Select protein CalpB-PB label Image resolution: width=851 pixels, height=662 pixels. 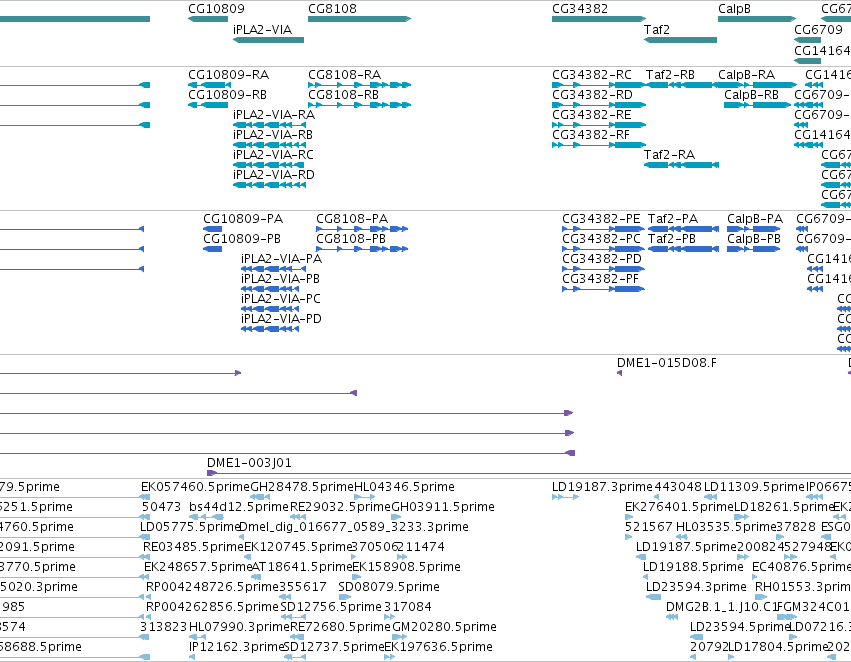(x=754, y=239)
